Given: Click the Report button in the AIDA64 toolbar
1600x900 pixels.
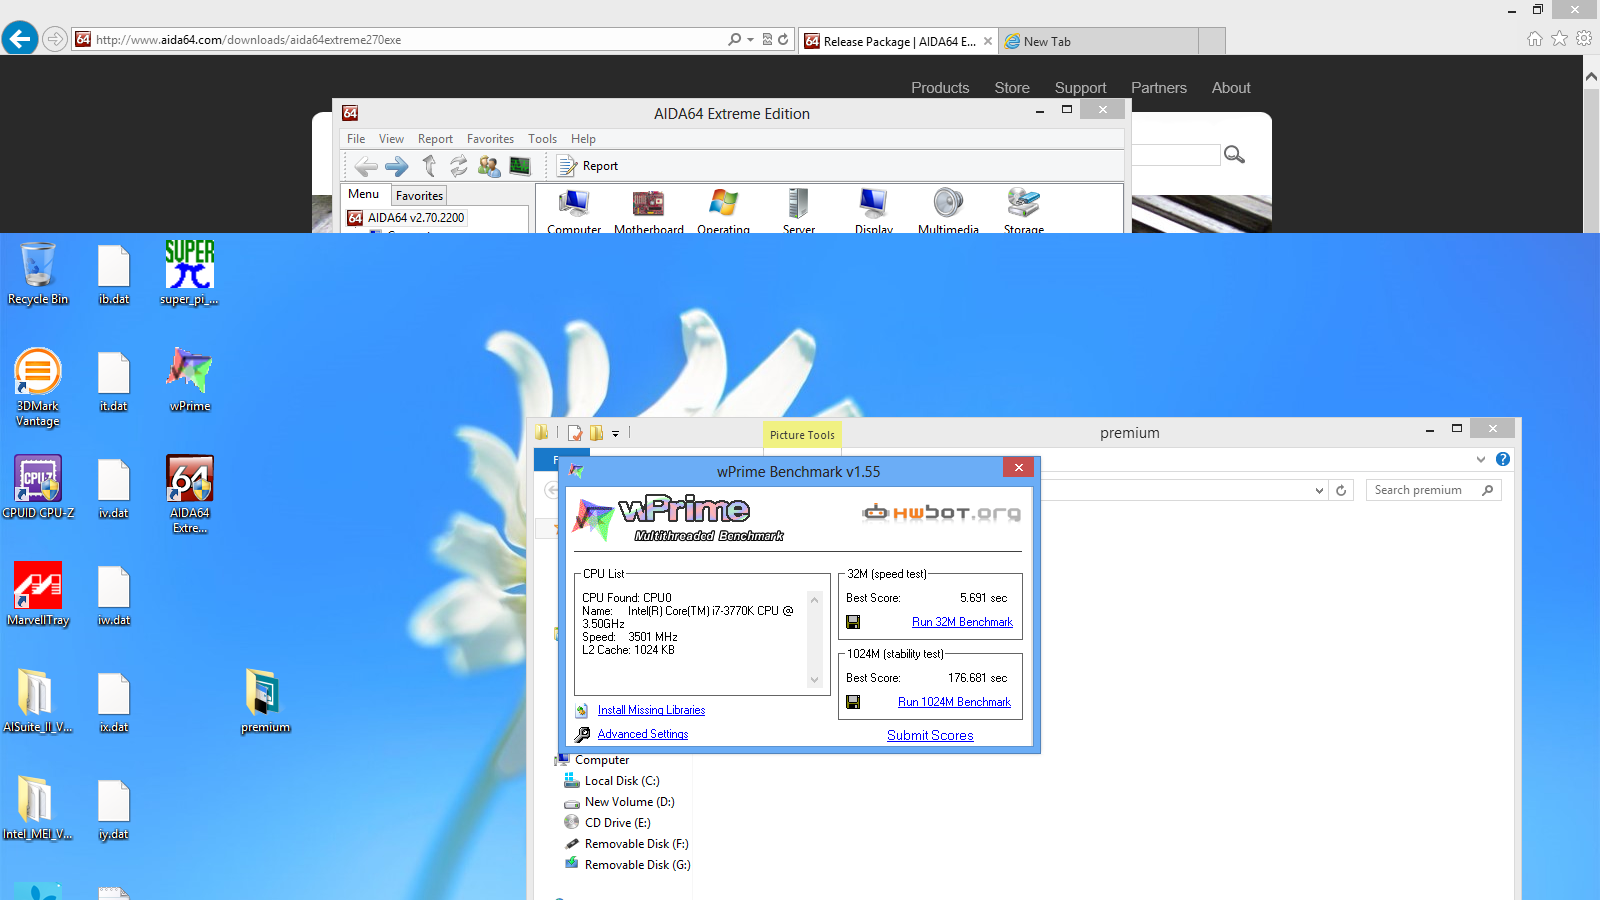Looking at the screenshot, I should click(x=588, y=166).
